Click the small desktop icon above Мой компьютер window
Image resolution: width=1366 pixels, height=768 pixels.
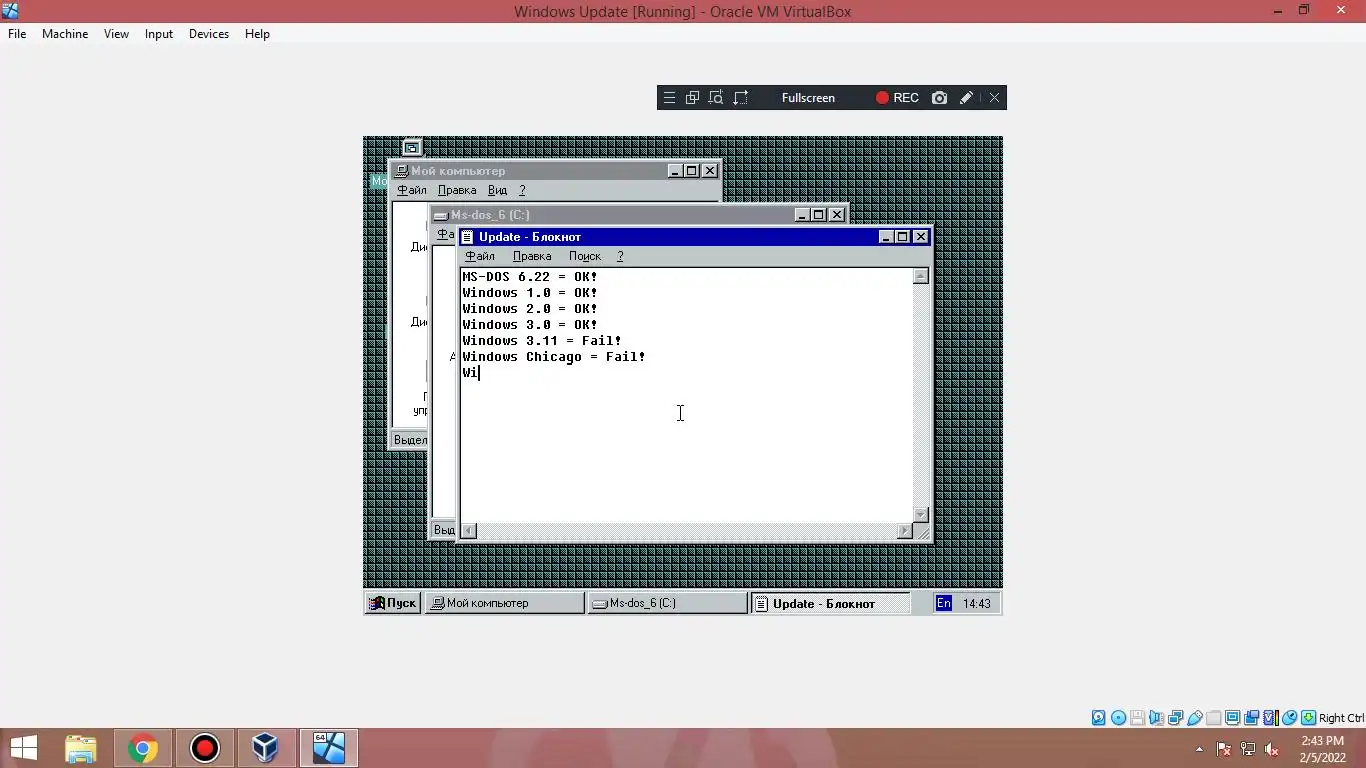[411, 147]
